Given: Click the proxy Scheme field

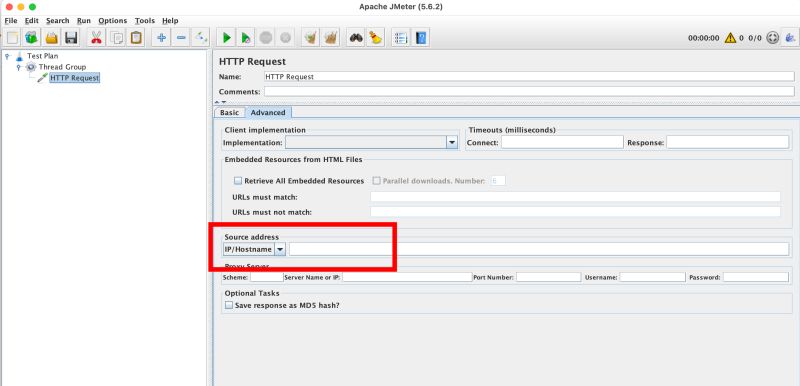Looking at the screenshot, I should (x=267, y=277).
